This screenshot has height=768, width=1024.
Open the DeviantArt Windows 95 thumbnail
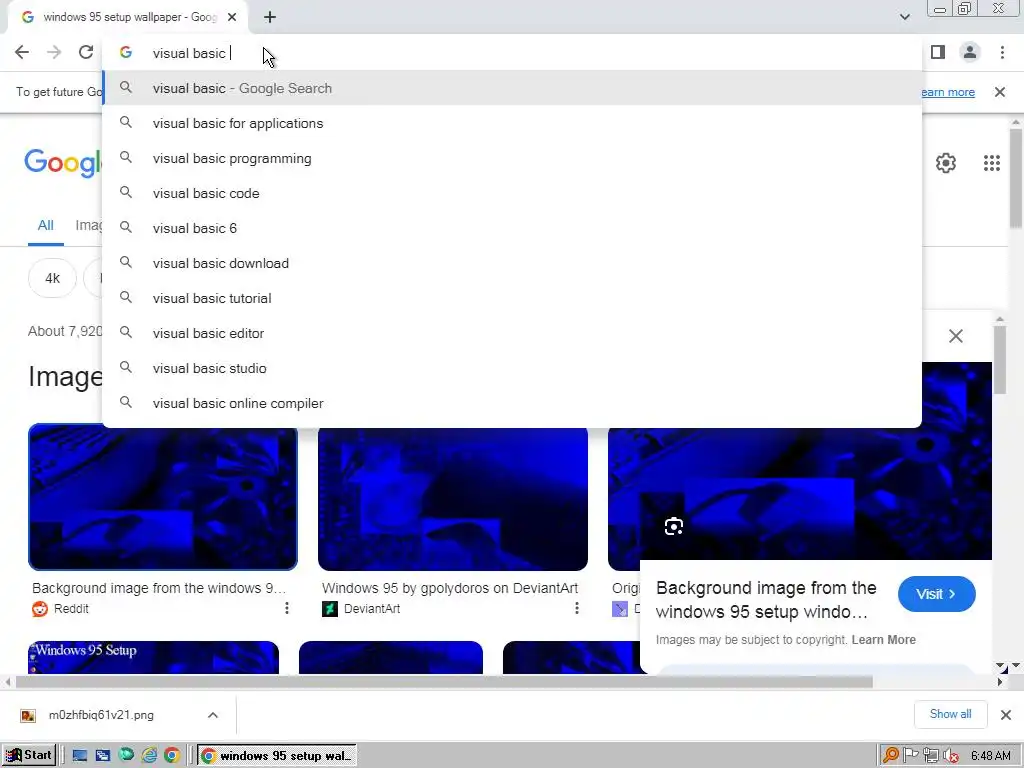pos(453,498)
